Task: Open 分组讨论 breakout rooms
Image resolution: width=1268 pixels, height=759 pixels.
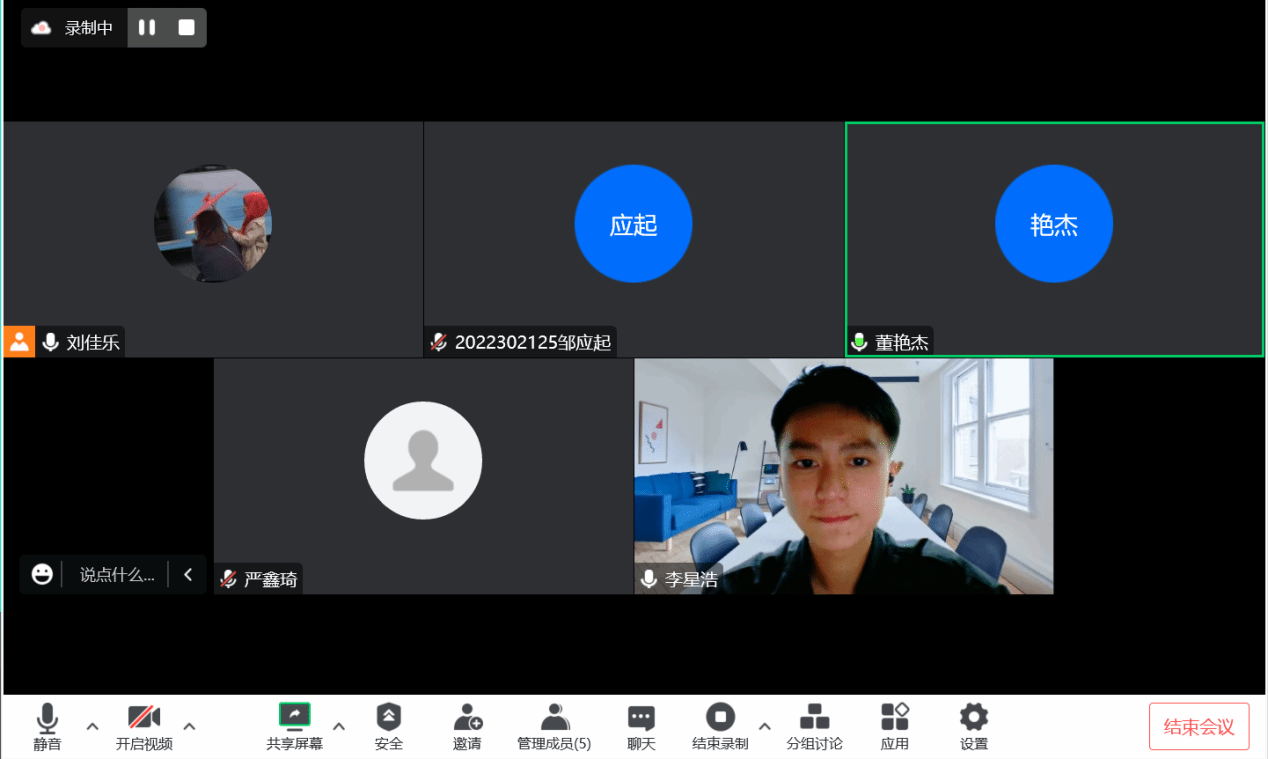Action: point(814,718)
